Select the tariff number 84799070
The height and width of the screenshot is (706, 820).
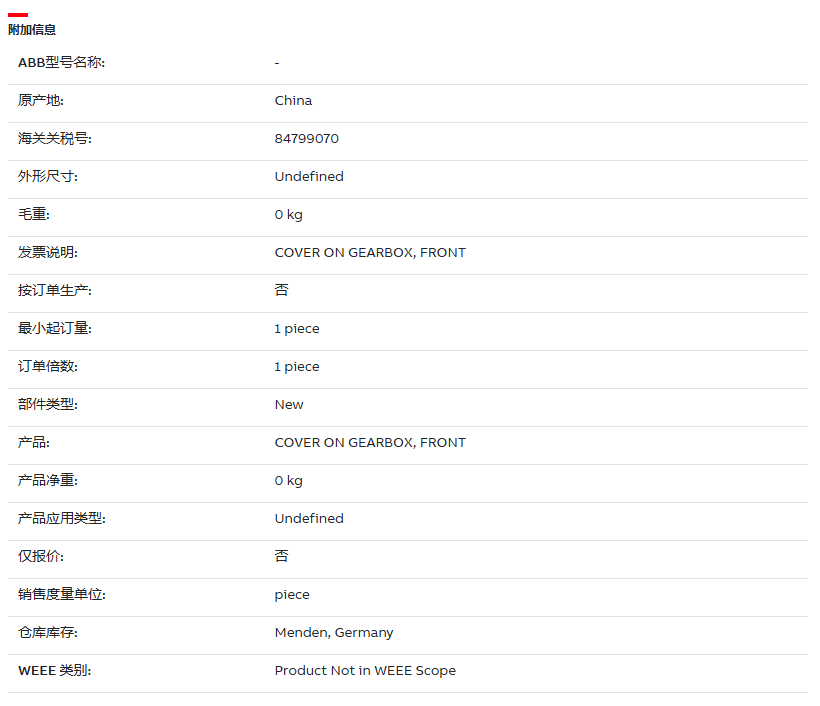click(306, 139)
